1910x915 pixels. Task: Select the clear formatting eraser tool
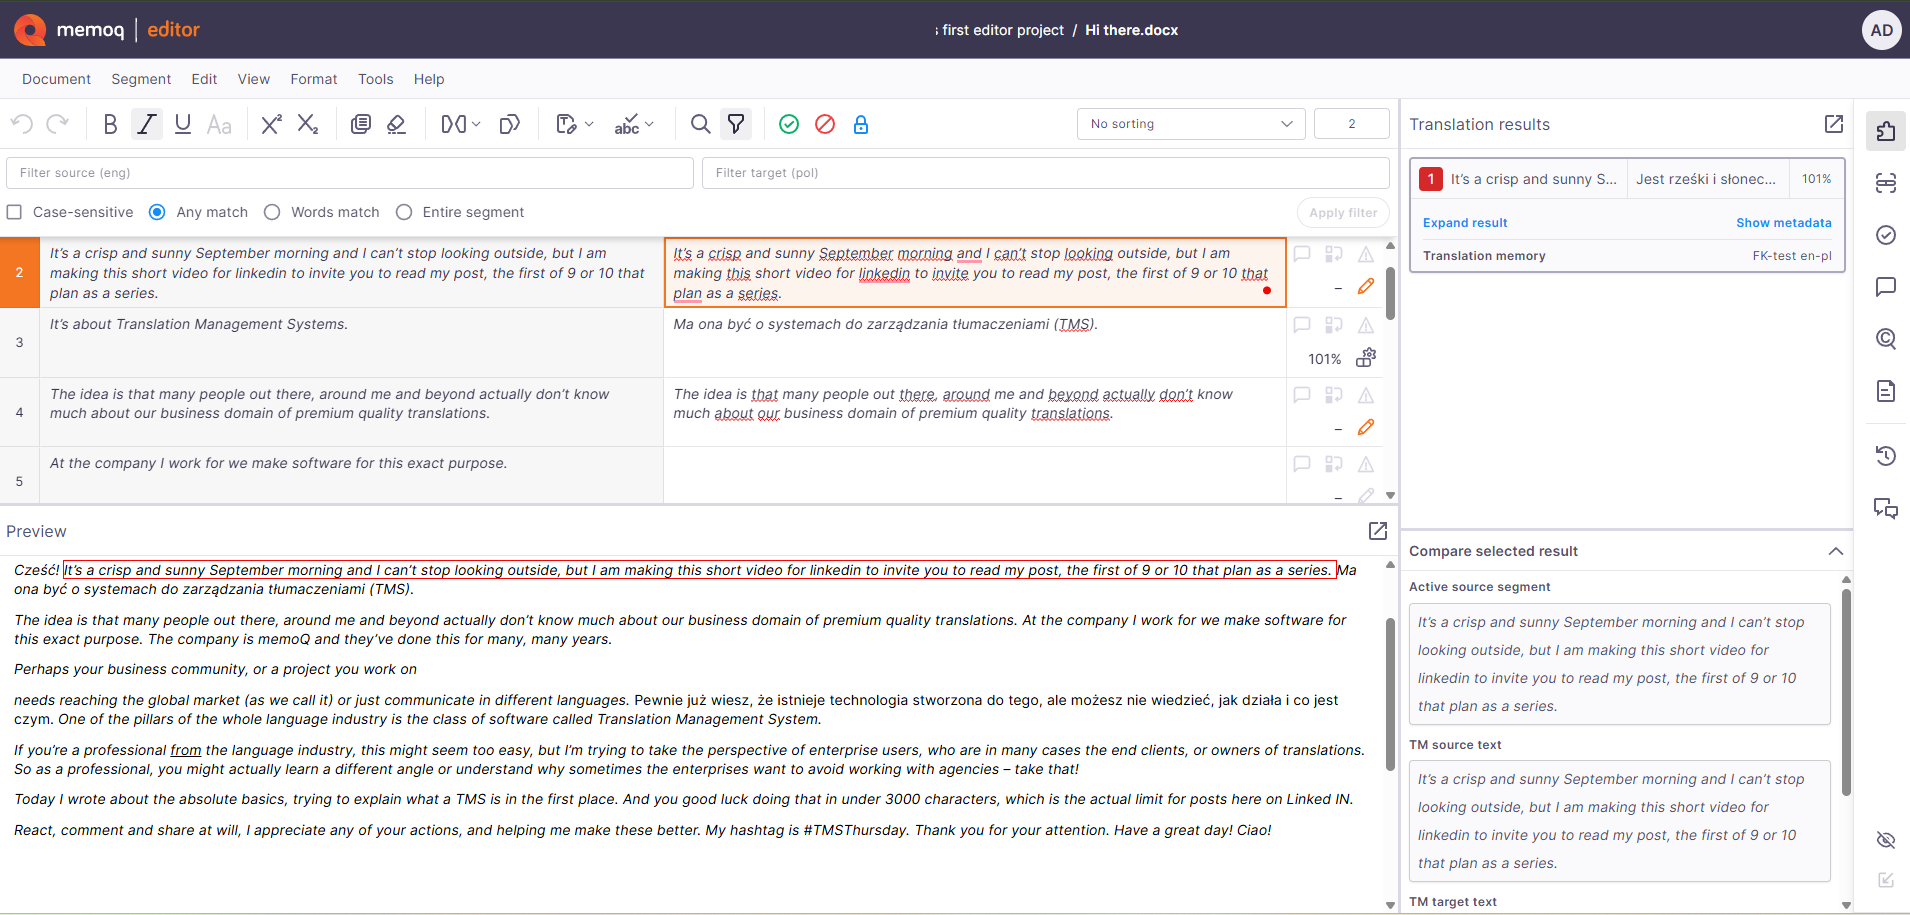pos(396,124)
